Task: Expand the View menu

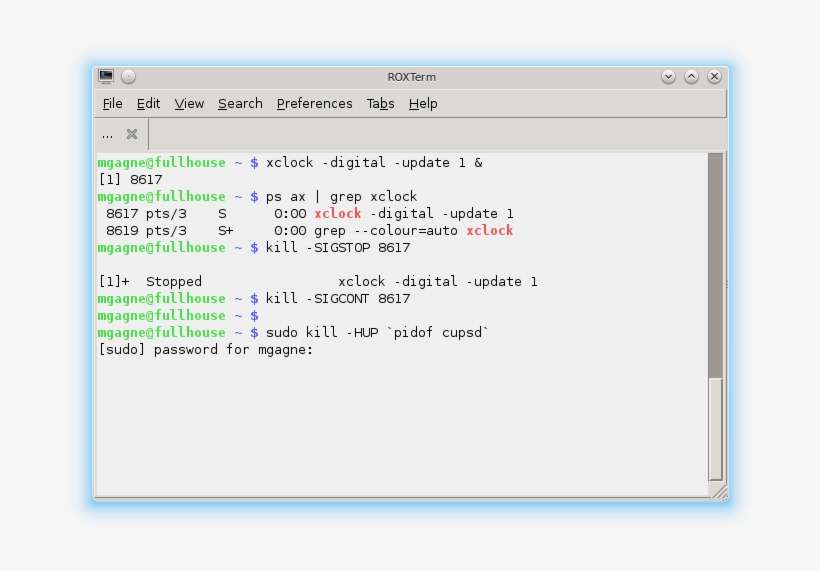Action: click(189, 104)
